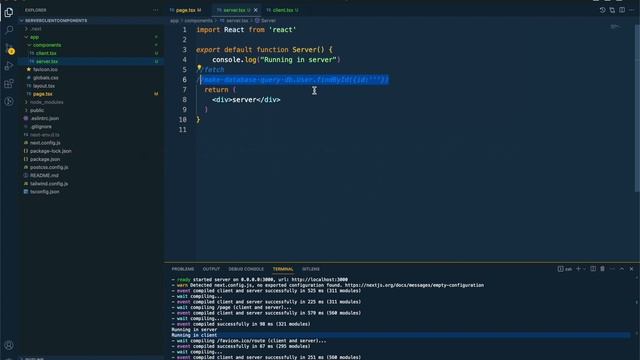Switch to the client.tsx editor tab
This screenshot has height=360, width=640.
pos(283,10)
